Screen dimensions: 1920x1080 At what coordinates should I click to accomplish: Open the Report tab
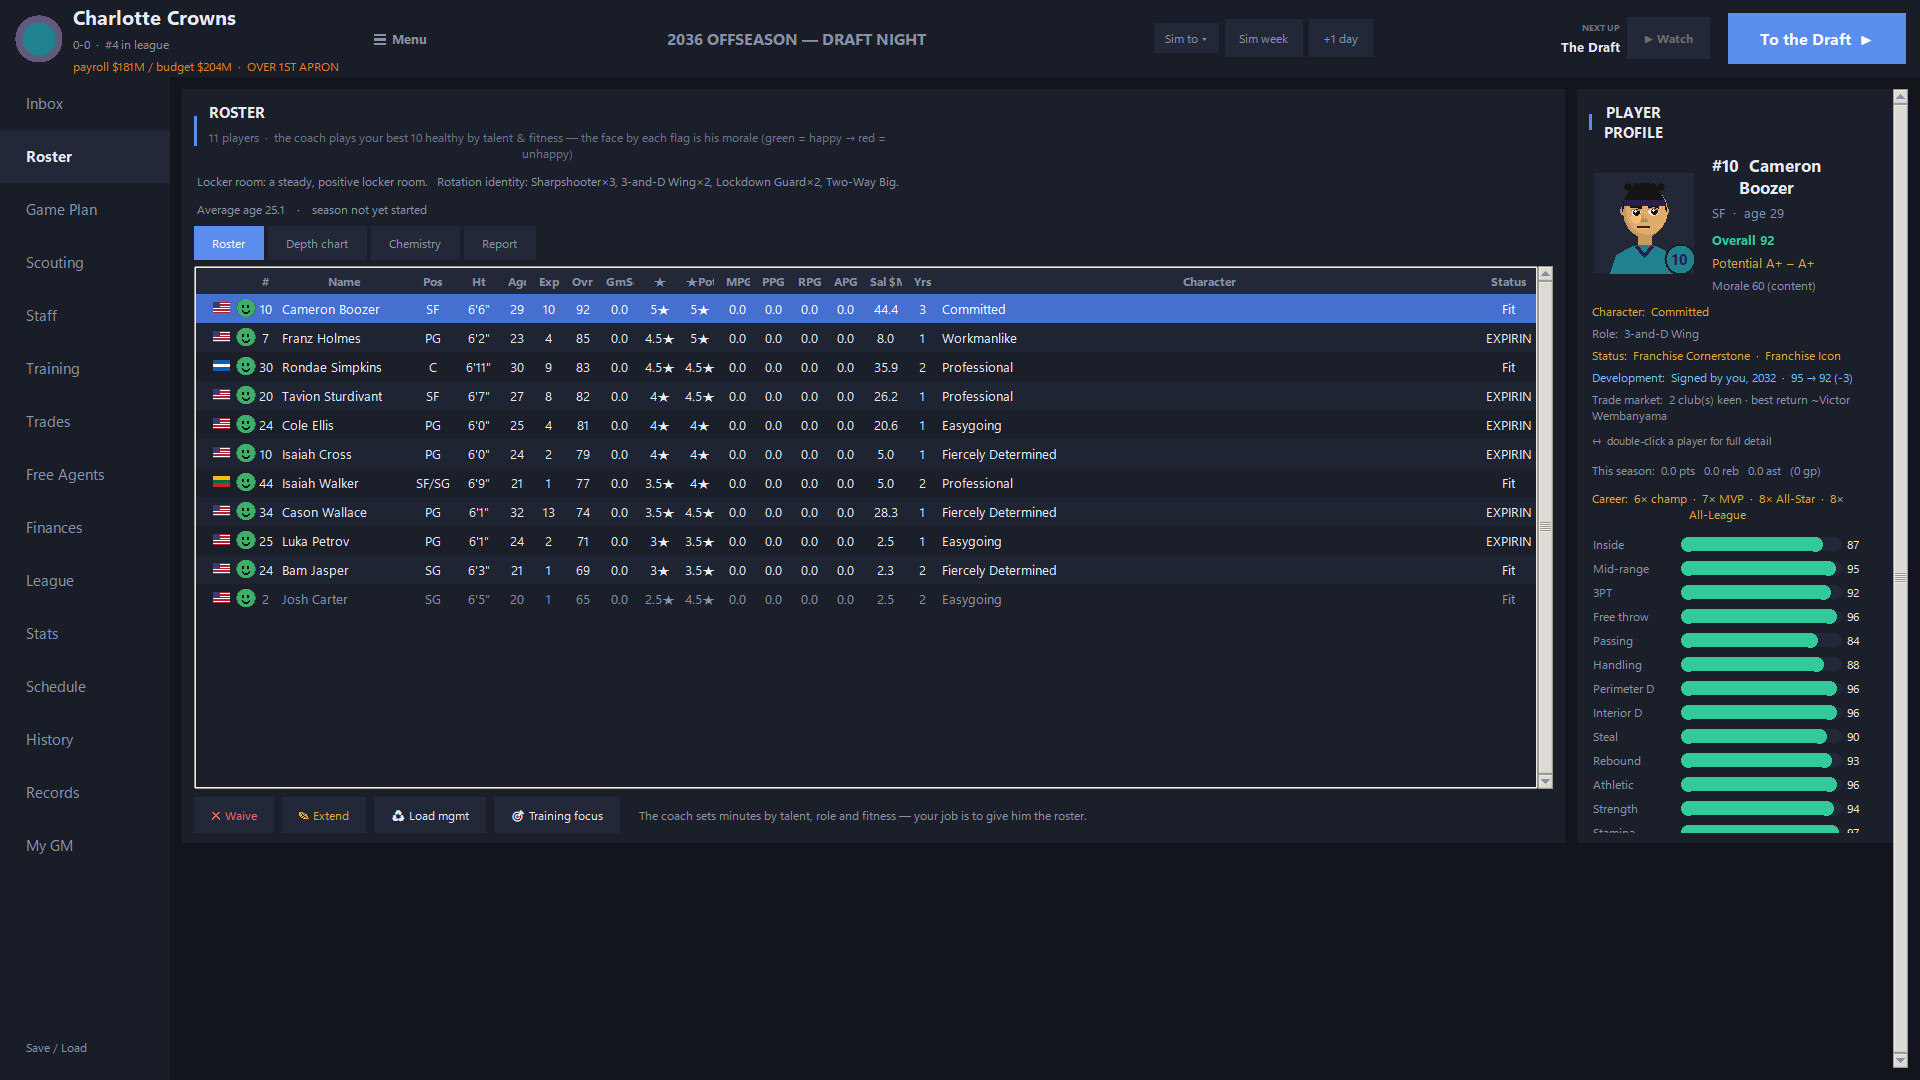click(499, 244)
